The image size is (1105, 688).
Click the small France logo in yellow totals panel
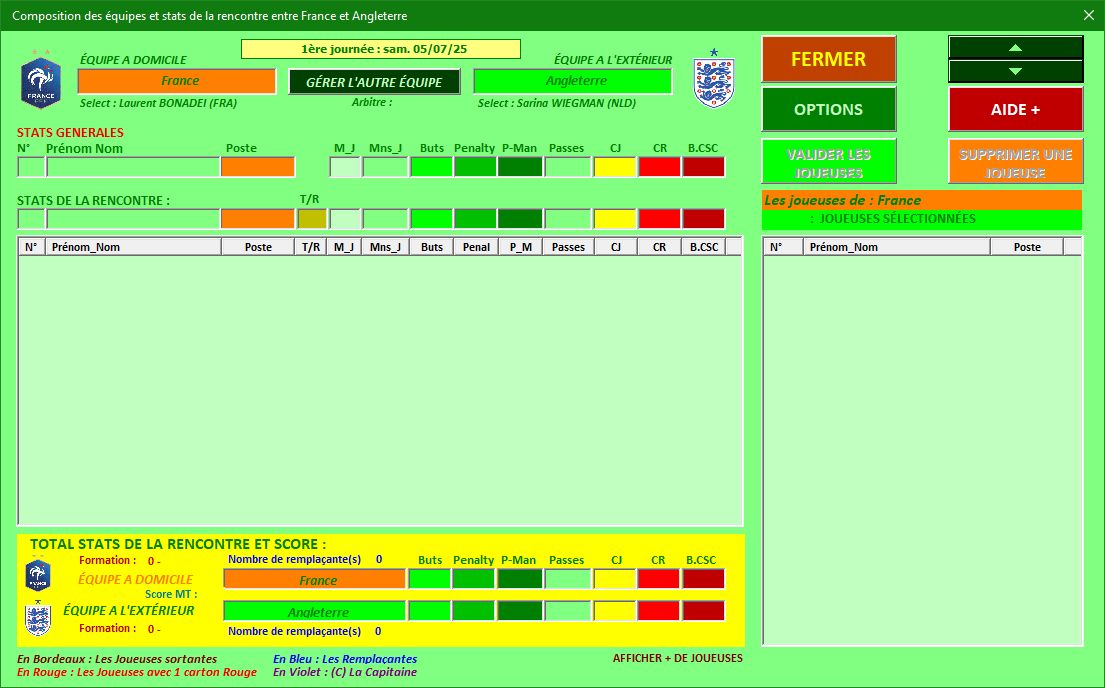click(x=38, y=576)
